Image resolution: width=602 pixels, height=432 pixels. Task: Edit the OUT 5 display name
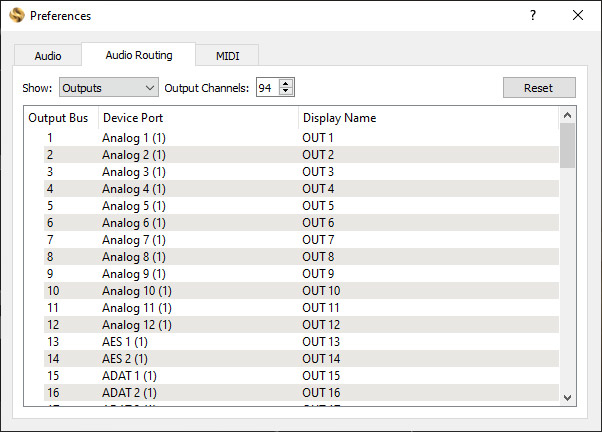[x=318, y=206]
